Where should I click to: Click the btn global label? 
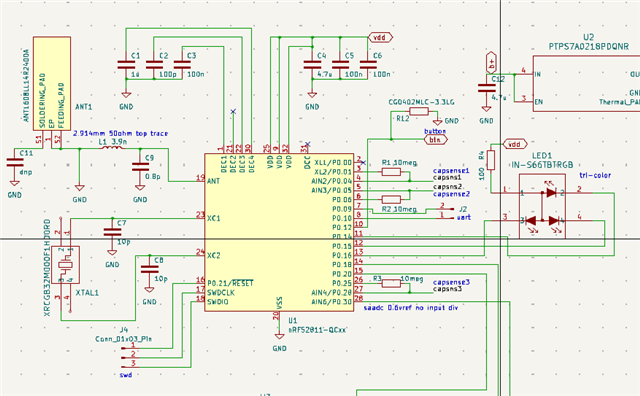click(x=436, y=140)
